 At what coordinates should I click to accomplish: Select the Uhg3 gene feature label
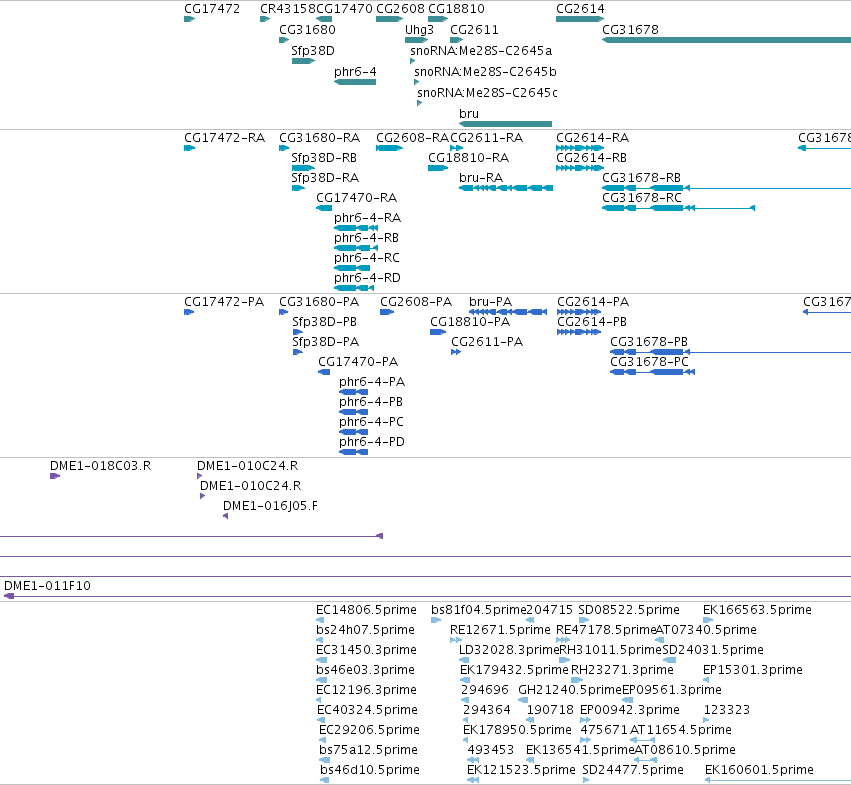click(419, 30)
